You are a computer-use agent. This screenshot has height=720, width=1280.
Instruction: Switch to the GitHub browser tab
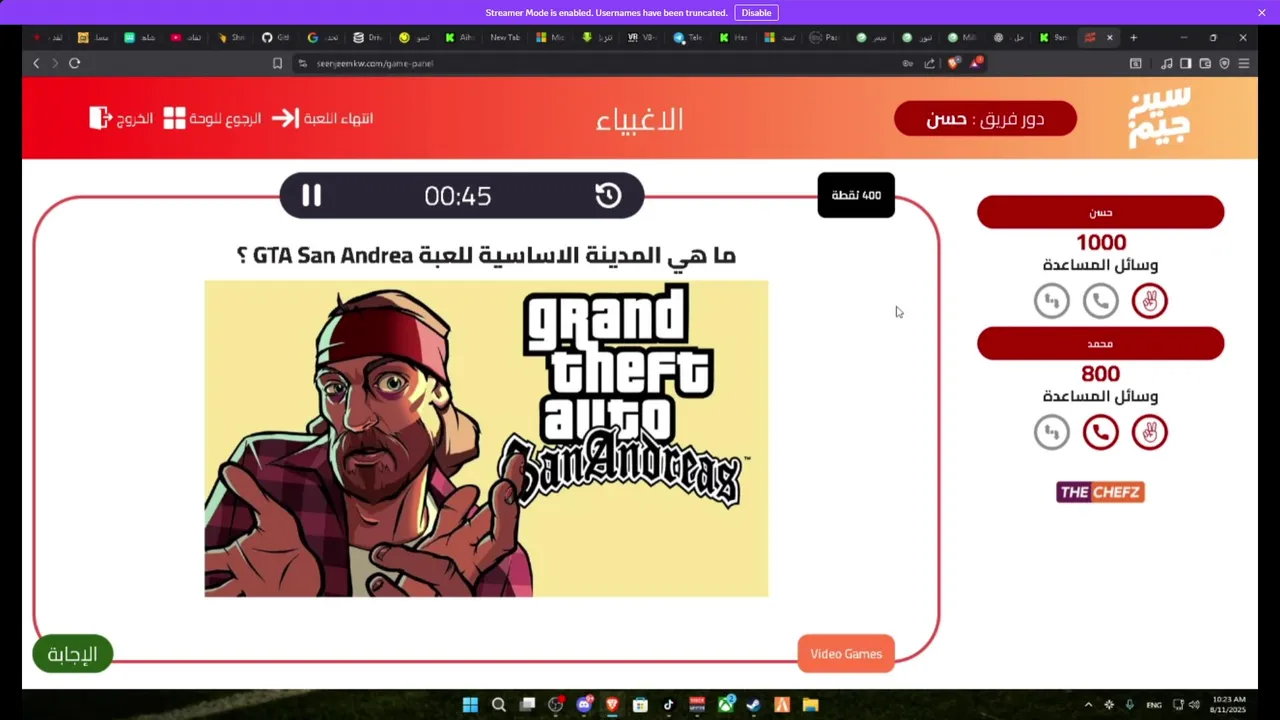[x=275, y=37]
